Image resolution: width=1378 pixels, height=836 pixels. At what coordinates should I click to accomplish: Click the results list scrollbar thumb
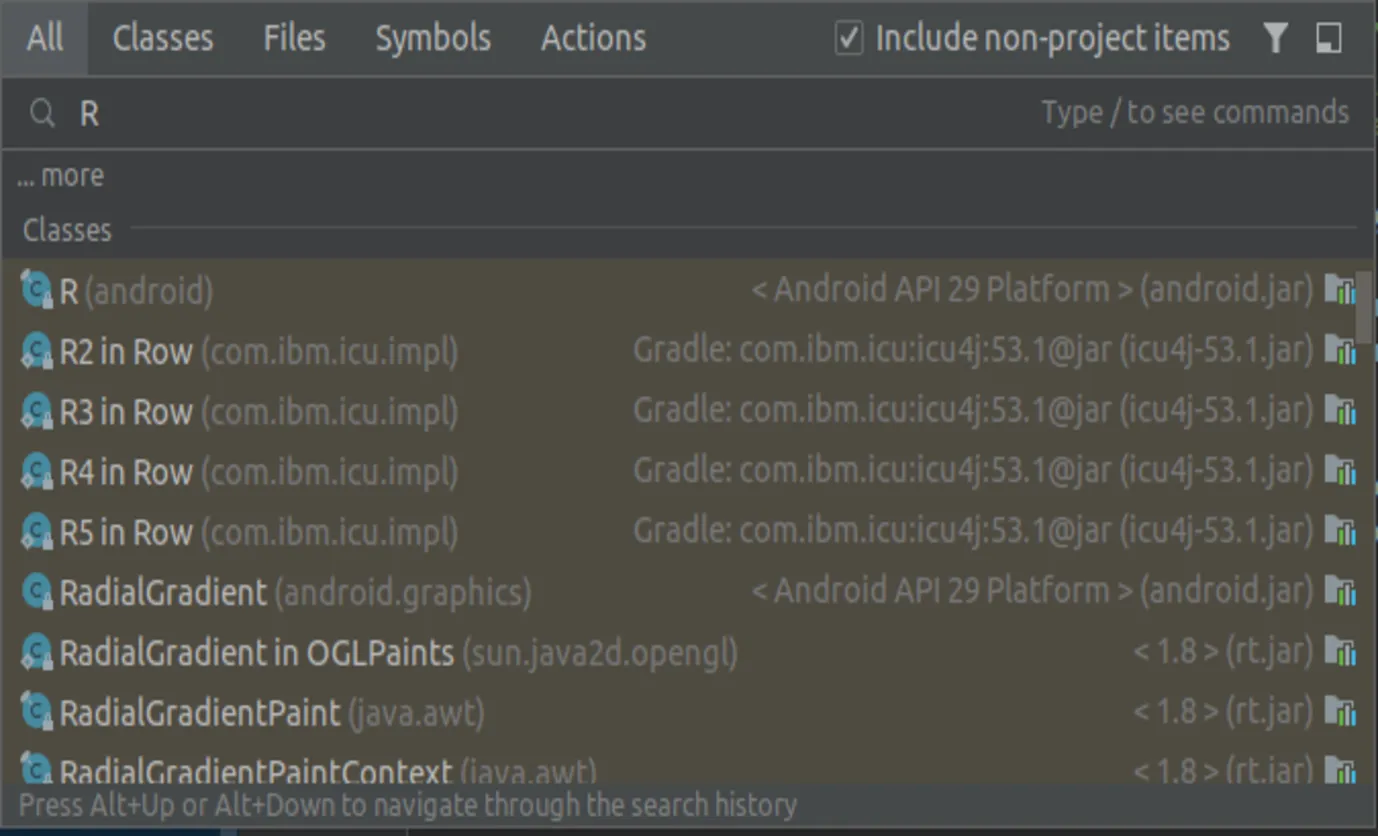click(1363, 303)
